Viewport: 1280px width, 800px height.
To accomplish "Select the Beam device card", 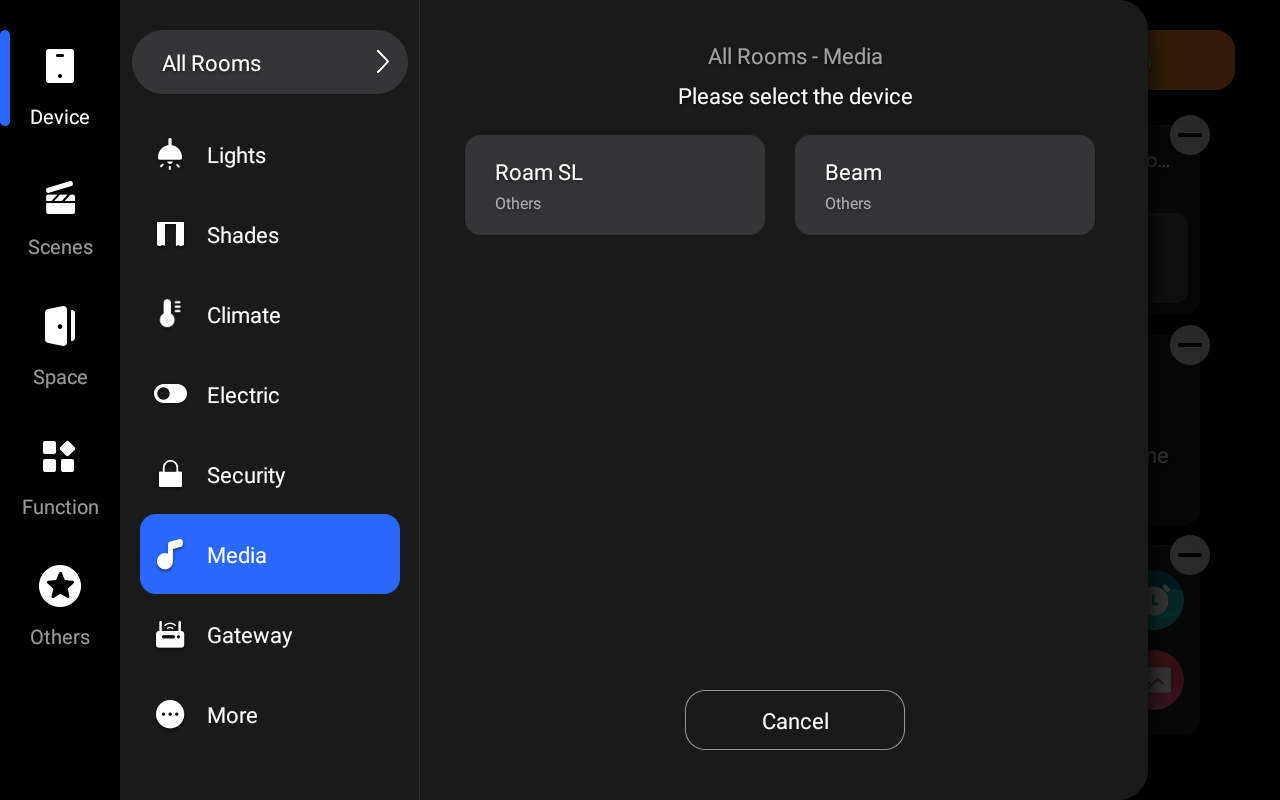I will [945, 185].
